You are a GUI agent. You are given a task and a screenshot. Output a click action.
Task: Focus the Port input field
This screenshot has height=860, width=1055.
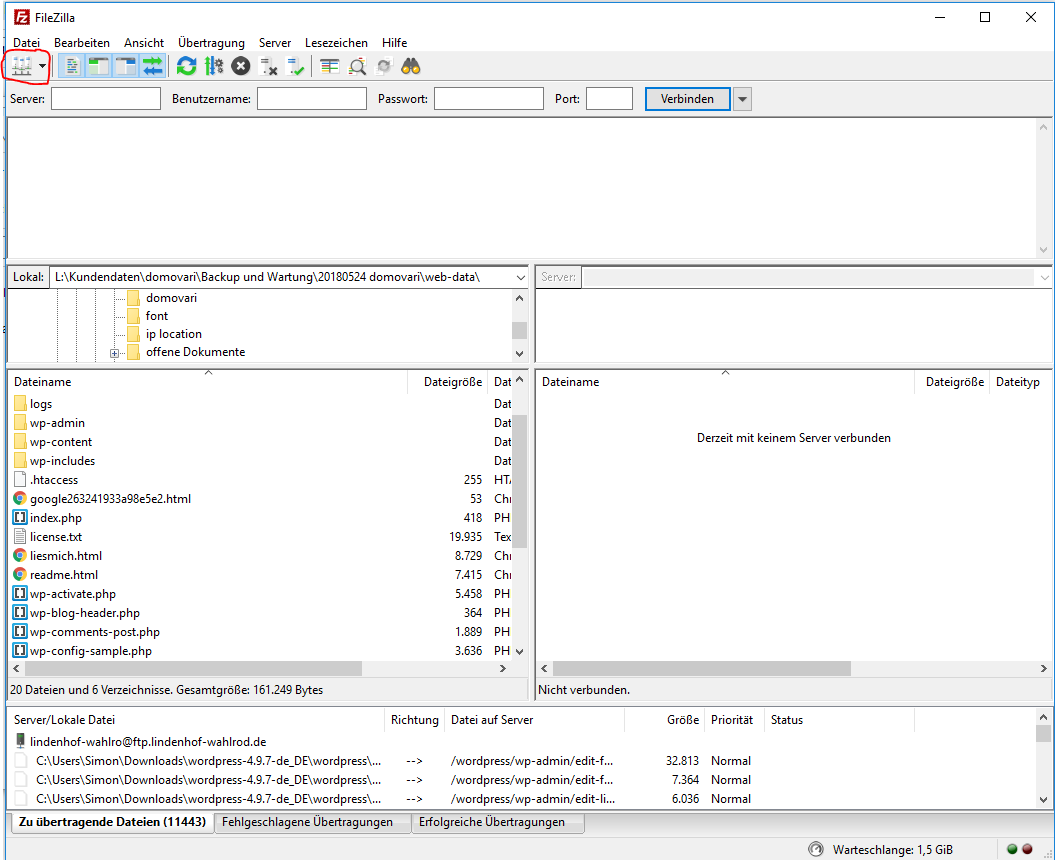[610, 99]
